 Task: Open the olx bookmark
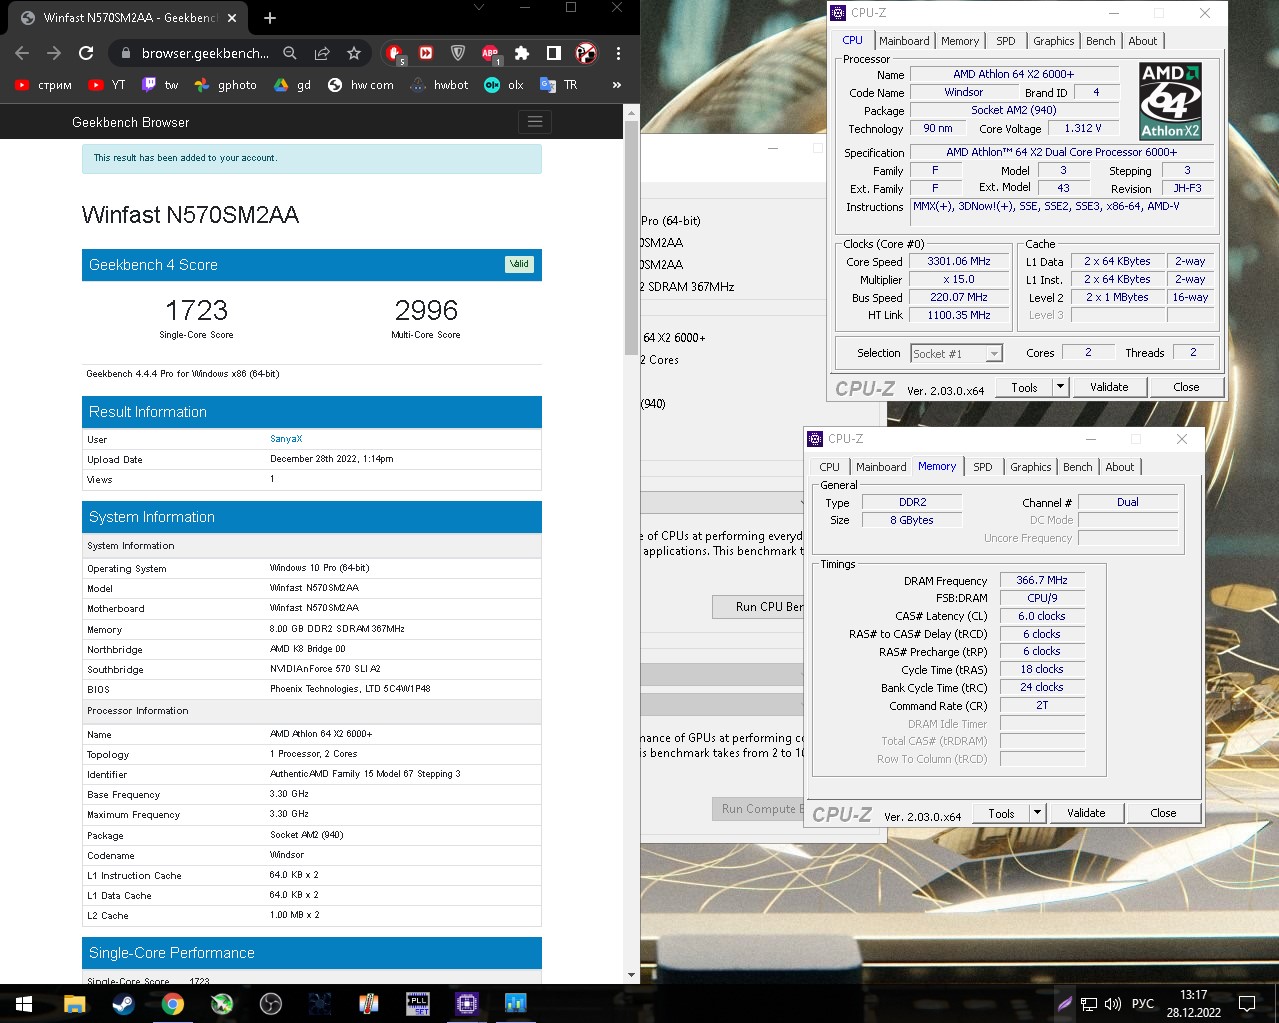coord(504,85)
